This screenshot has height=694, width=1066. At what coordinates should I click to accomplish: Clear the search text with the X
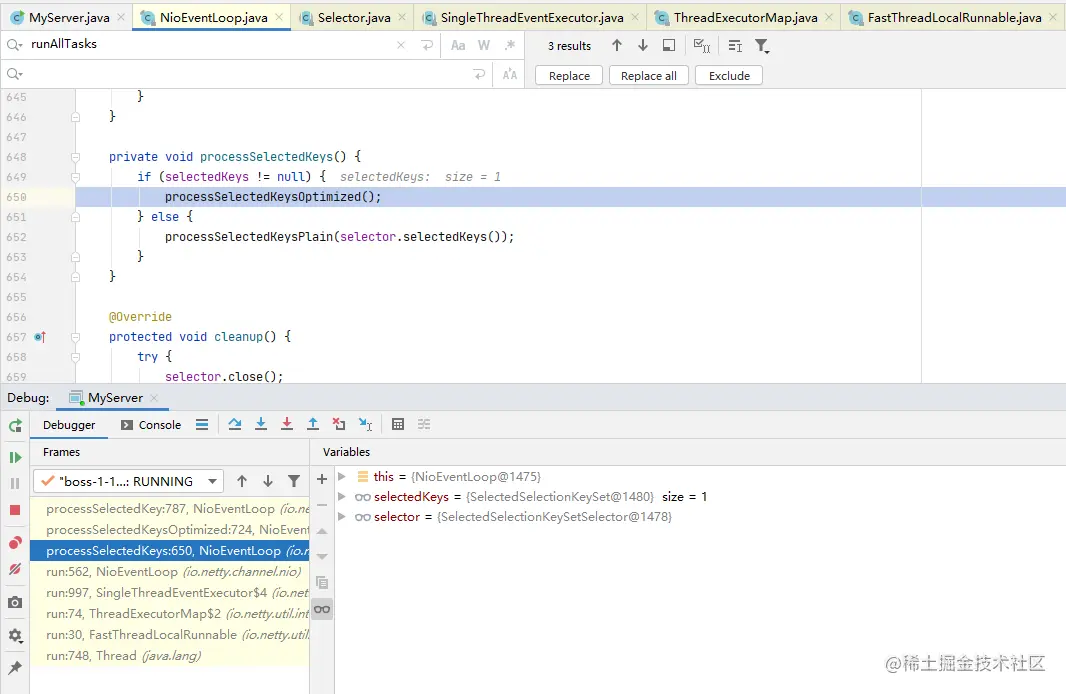[x=401, y=45]
